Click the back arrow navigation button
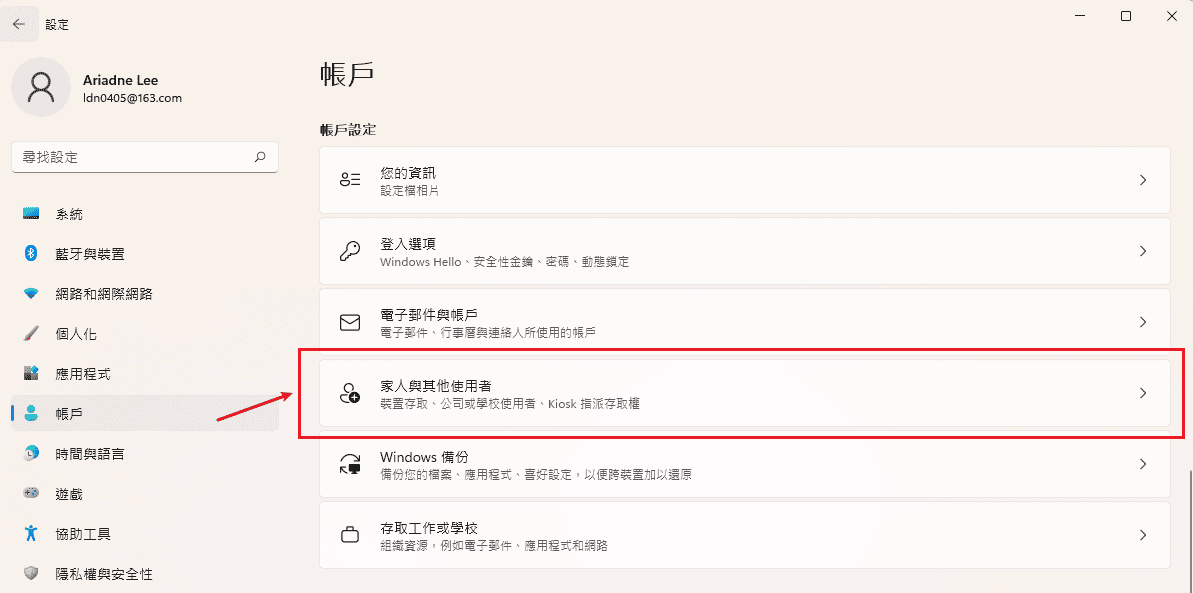The image size is (1193, 593). [17, 23]
